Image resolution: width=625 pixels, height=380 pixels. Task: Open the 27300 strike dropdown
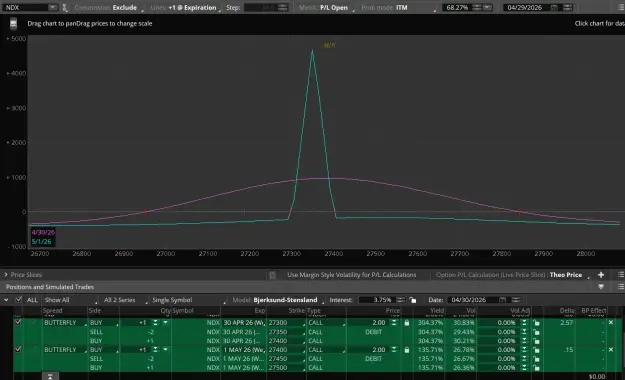286,323
